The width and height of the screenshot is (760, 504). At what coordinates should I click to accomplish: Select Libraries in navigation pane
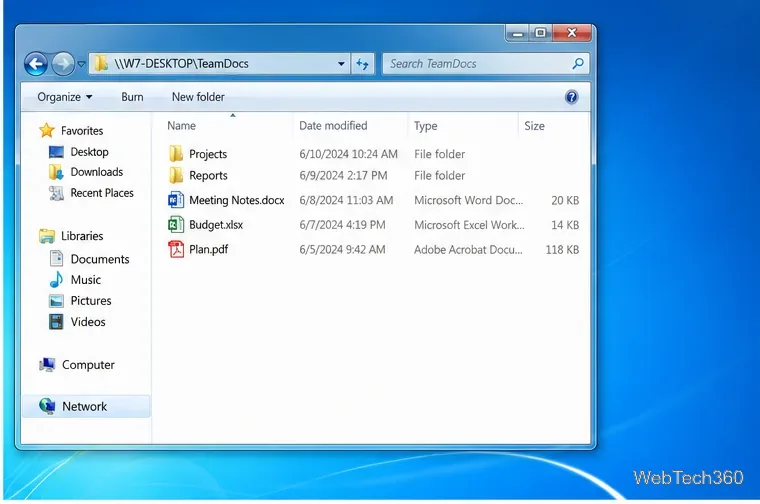(82, 236)
